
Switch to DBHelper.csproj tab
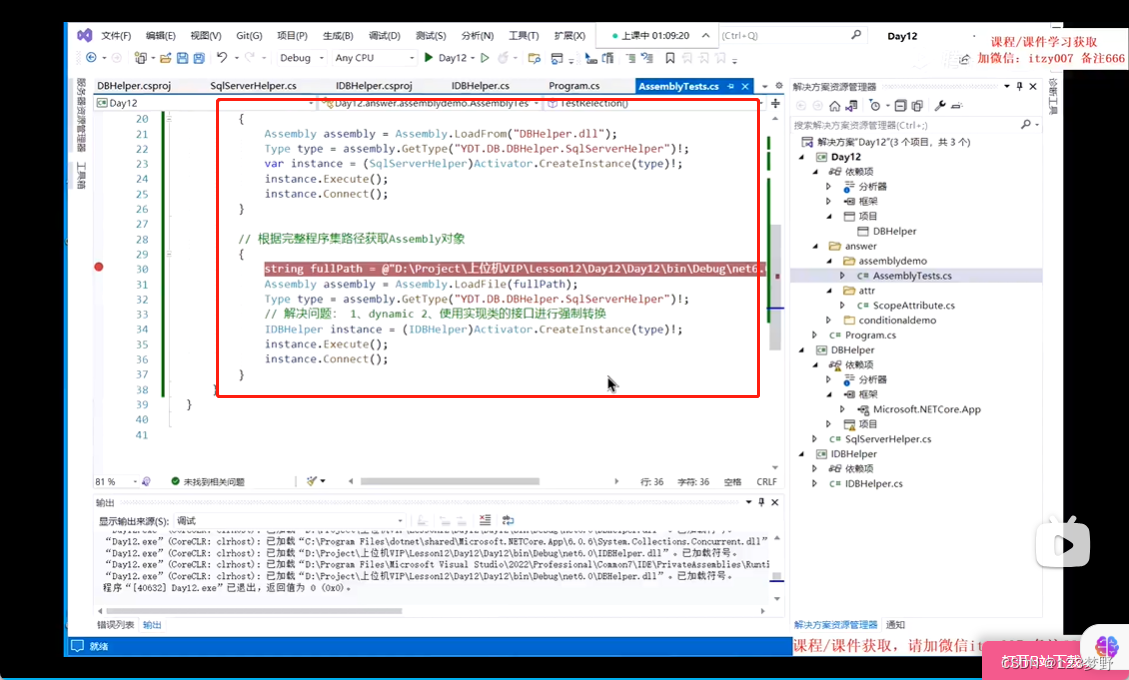click(x=134, y=86)
